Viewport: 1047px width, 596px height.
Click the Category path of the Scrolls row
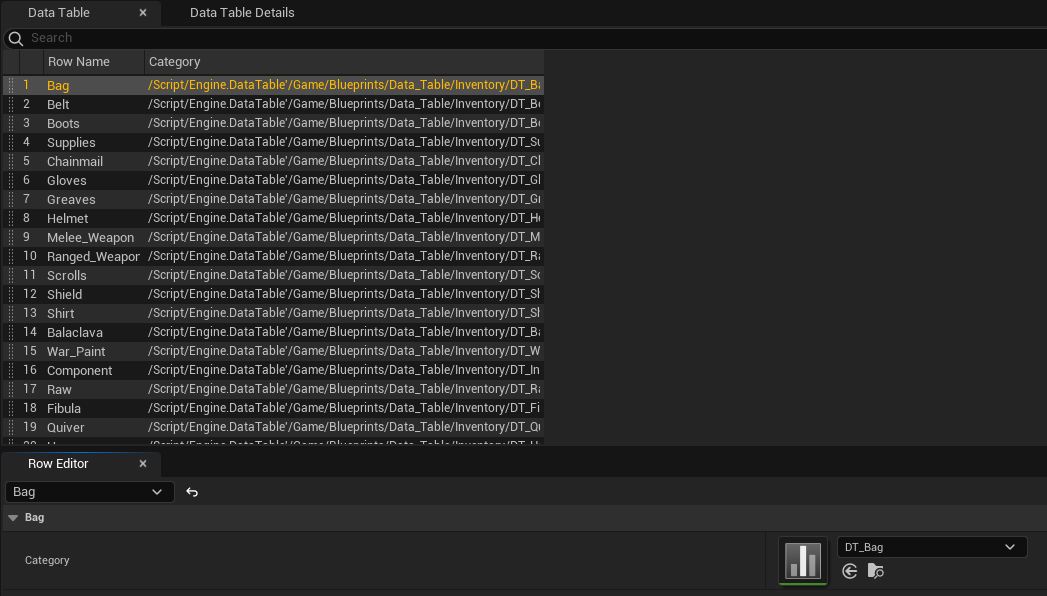[x=344, y=275]
